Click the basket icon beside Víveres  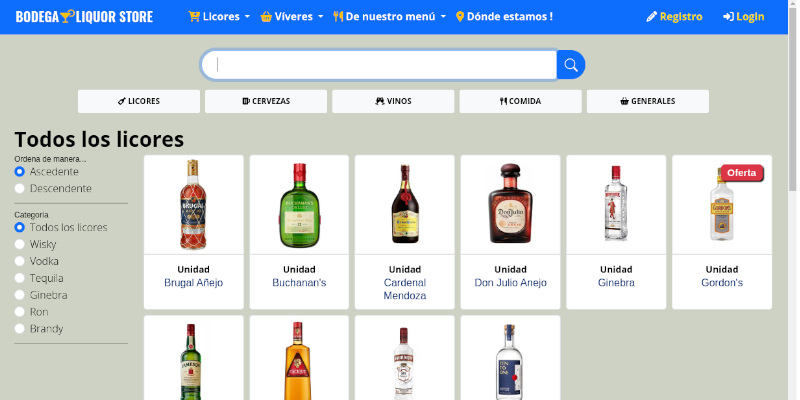[266, 17]
